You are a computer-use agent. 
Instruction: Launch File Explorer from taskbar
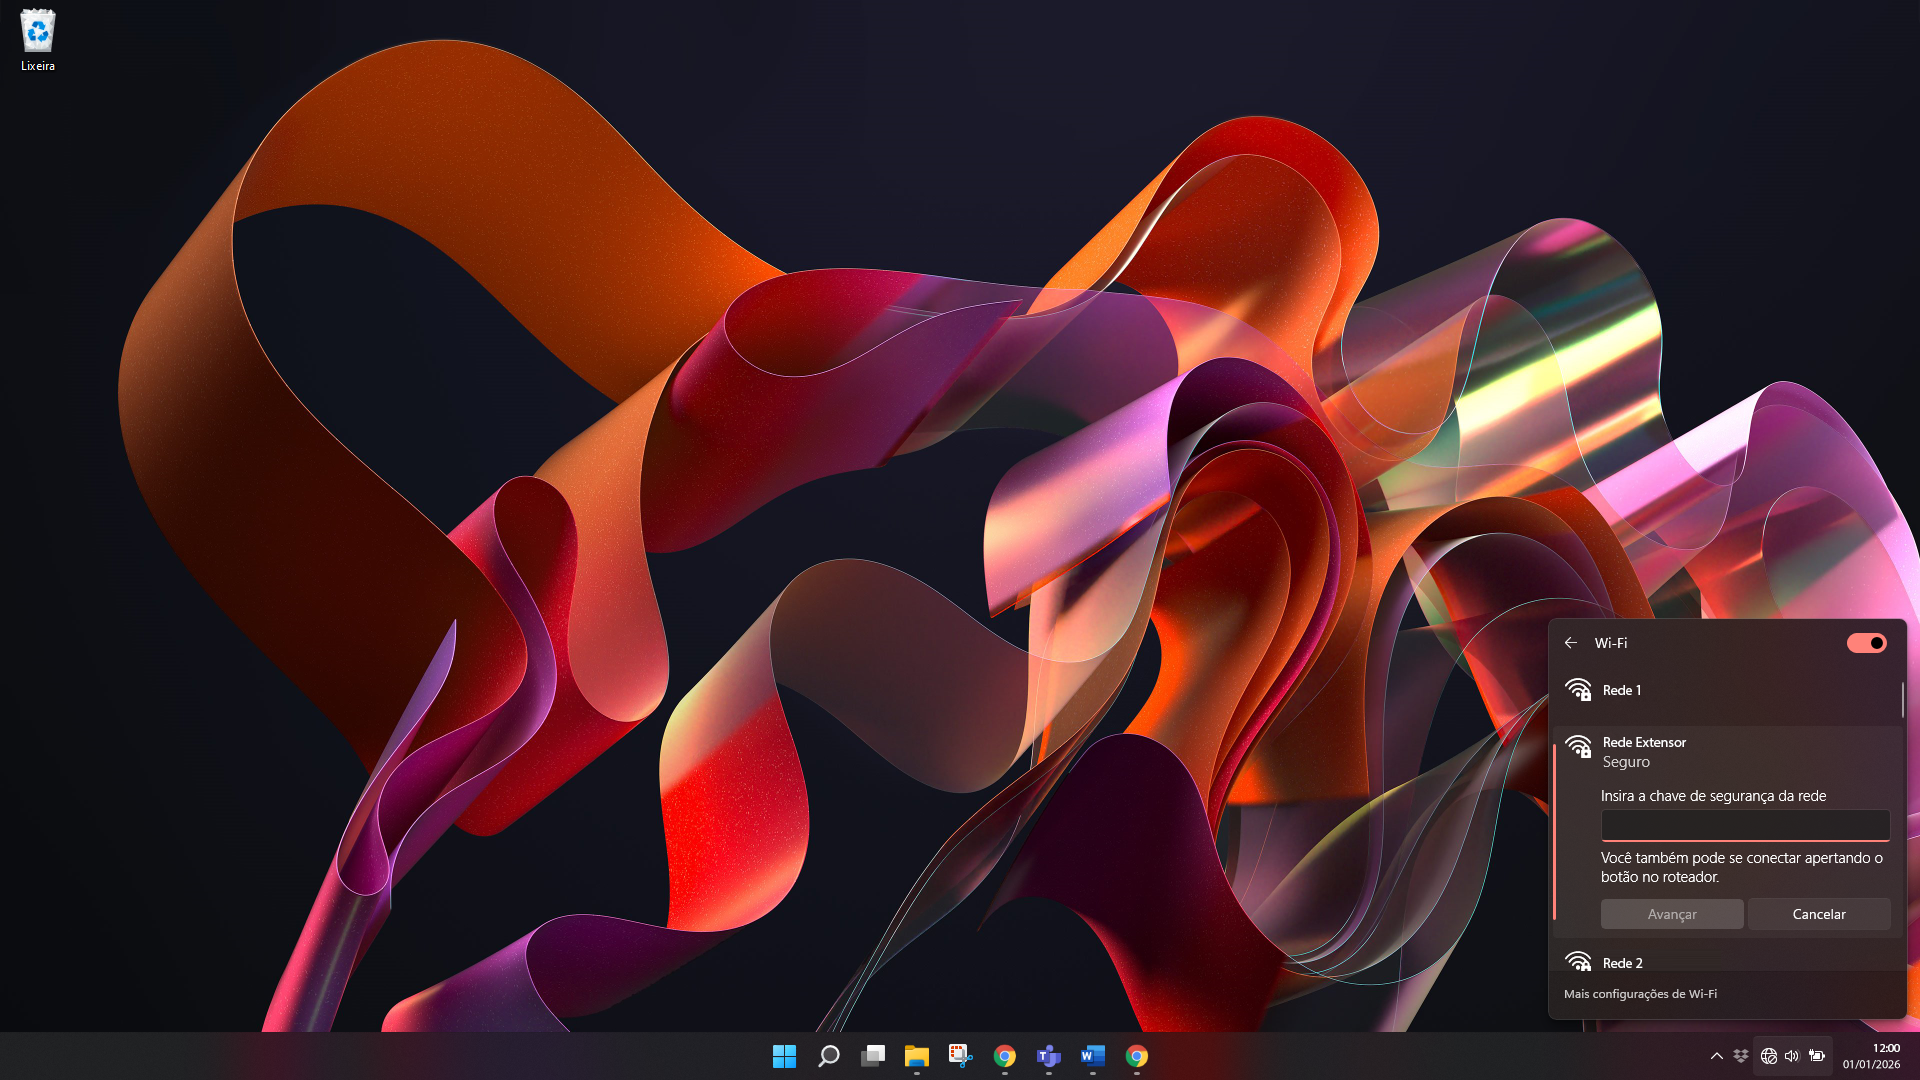[x=917, y=1056]
